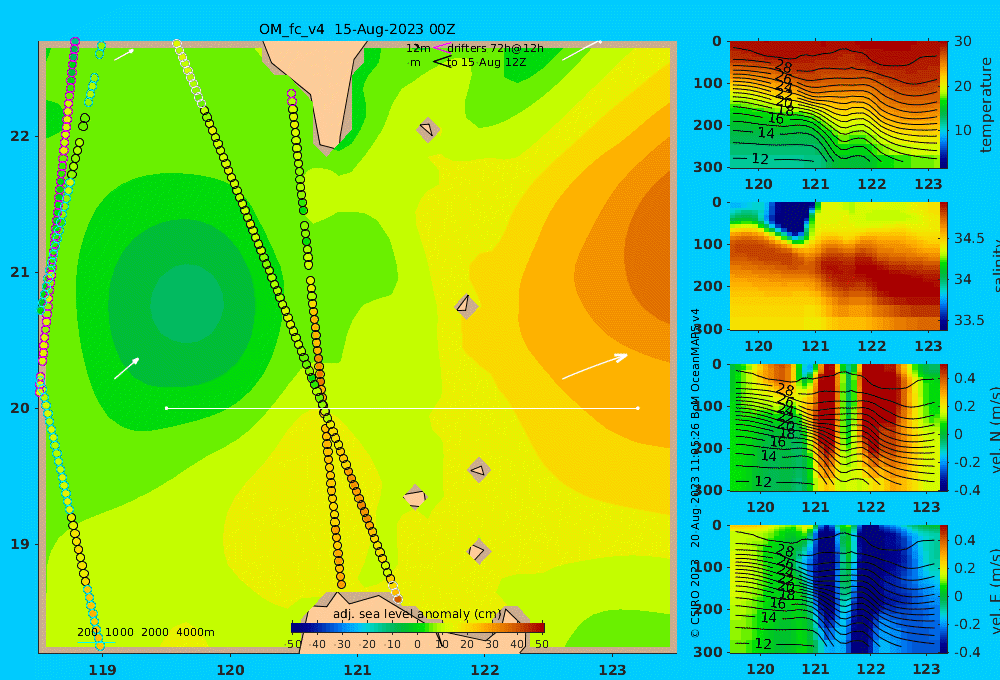1000x680 pixels.
Task: Click the white arrow southwest of the green eddy
Action: [126, 369]
